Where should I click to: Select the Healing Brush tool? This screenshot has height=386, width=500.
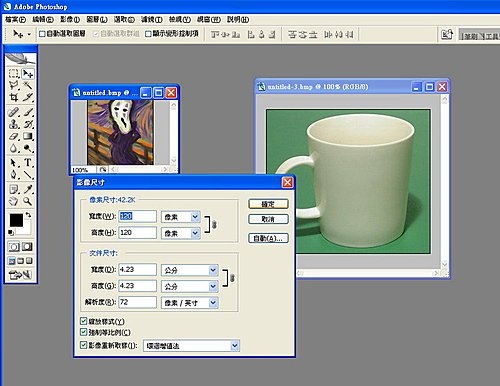click(x=14, y=112)
